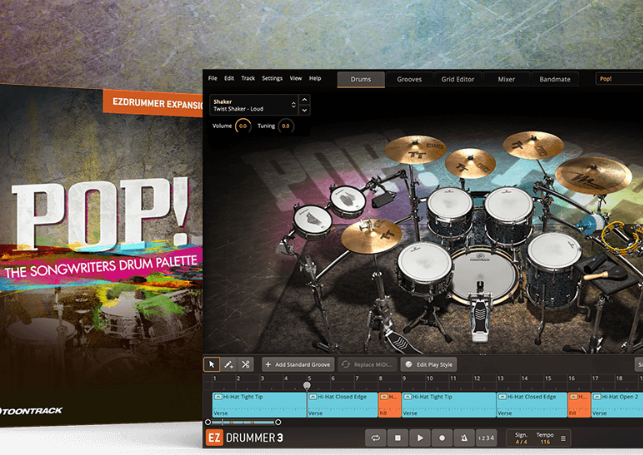
Task: Start playback with the play button
Action: [420, 438]
